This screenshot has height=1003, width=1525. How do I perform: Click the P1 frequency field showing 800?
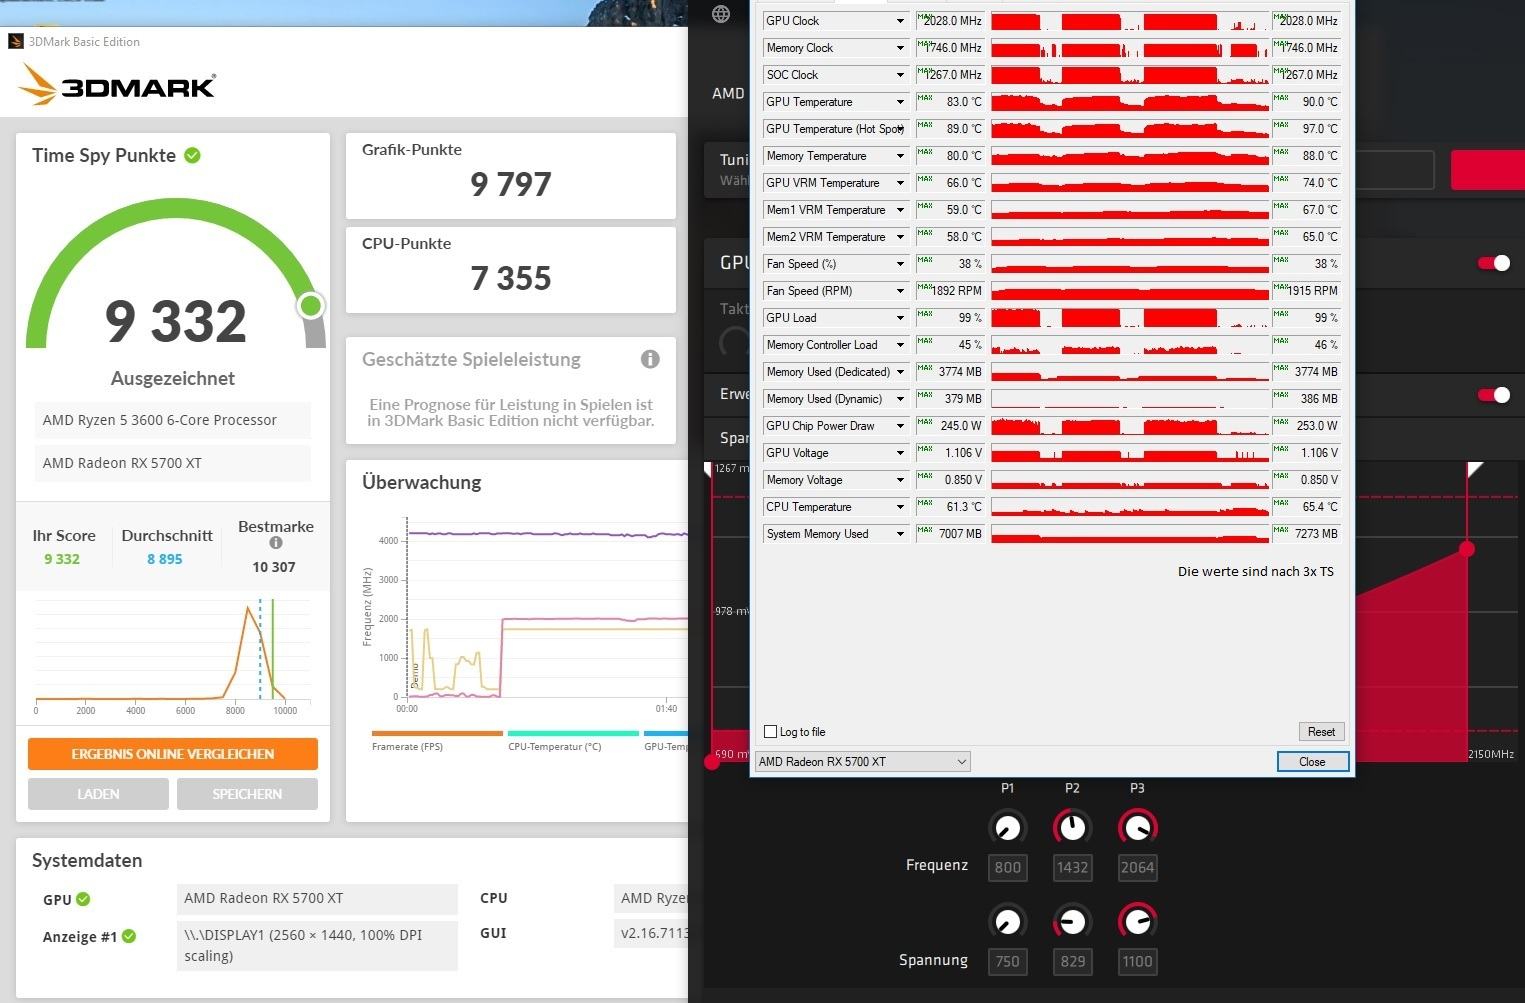[1007, 868]
